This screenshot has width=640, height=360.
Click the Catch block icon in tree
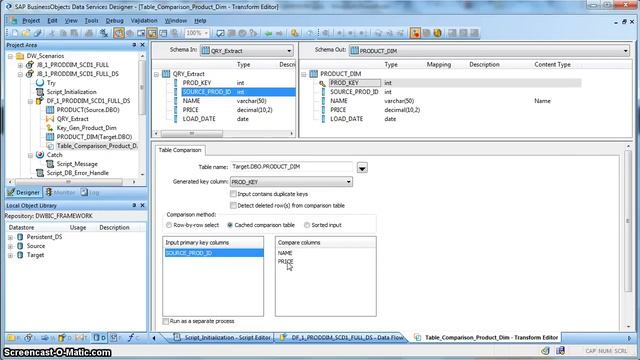(40, 155)
